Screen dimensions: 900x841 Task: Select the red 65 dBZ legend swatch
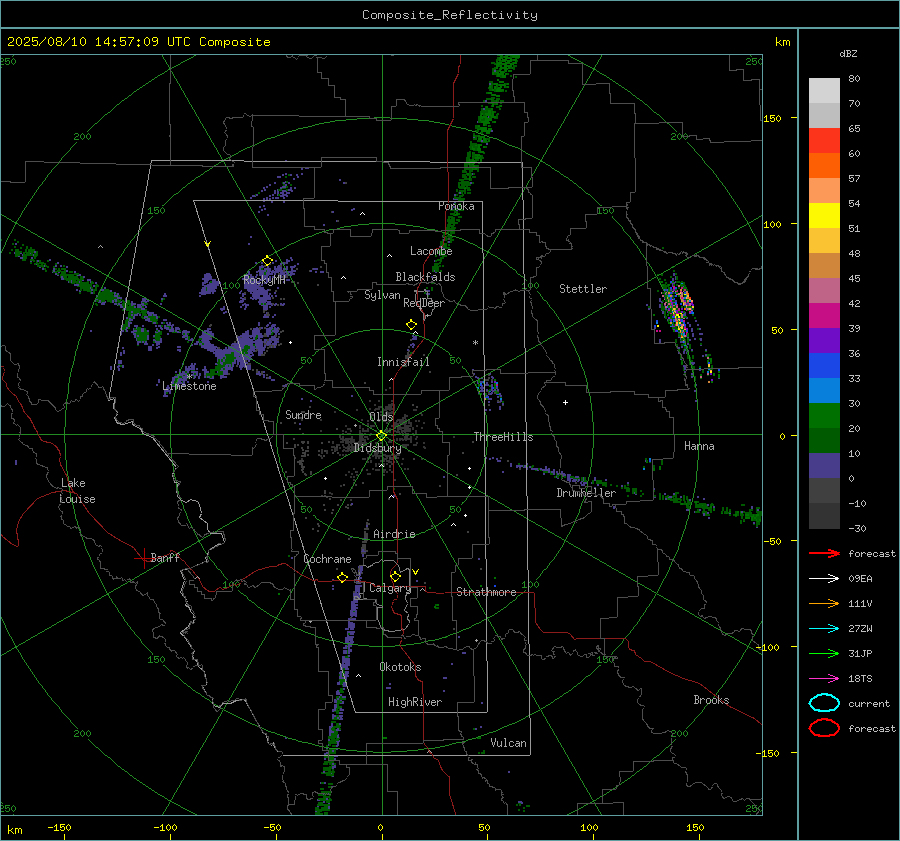[824, 140]
